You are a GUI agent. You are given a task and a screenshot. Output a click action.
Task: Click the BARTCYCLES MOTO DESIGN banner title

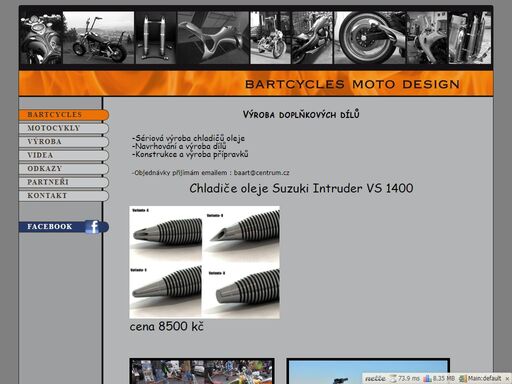tap(352, 84)
